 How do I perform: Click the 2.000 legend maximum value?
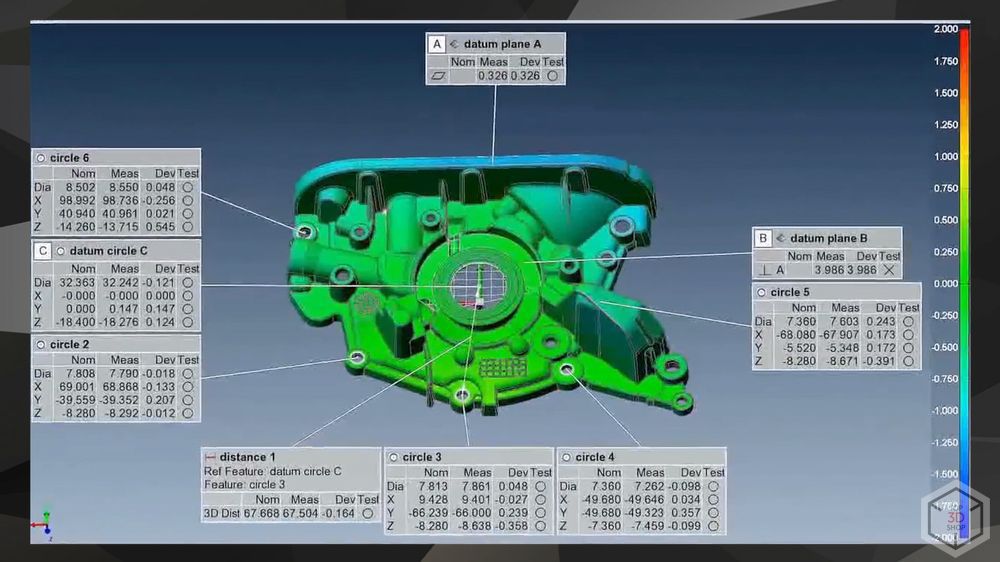tap(946, 29)
